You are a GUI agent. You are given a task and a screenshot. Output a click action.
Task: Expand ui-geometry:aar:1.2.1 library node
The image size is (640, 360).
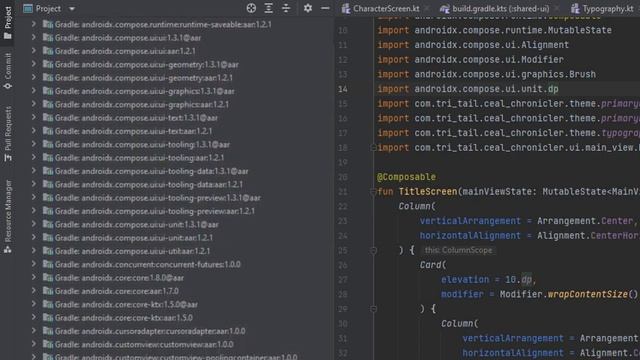[x=34, y=78]
